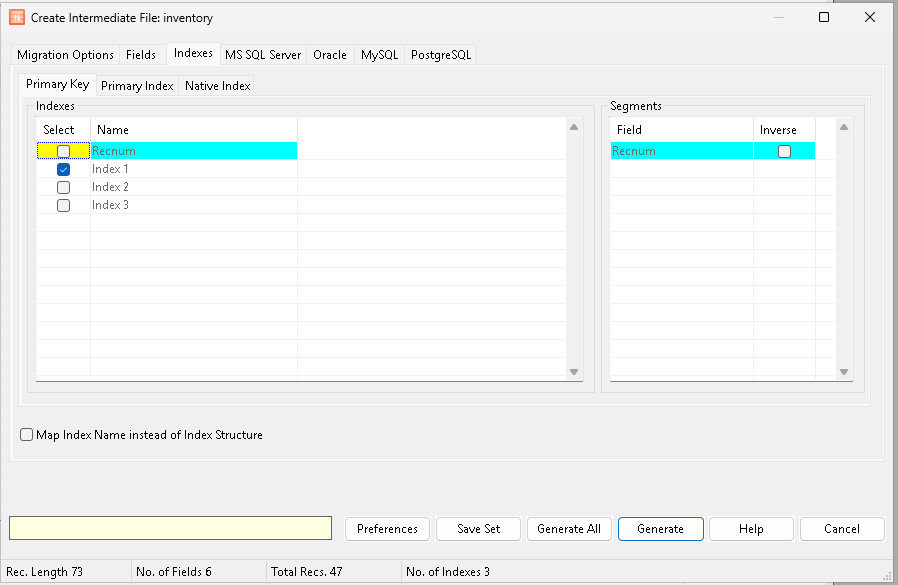Enable Map Index Name instead of Index Structure
898x585 pixels.
(x=27, y=435)
